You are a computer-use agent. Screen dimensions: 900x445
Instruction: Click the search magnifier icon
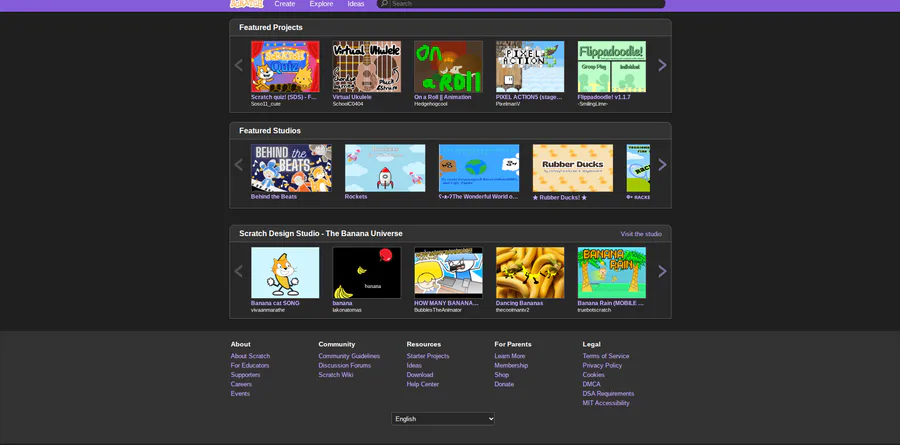pyautogui.click(x=384, y=3)
